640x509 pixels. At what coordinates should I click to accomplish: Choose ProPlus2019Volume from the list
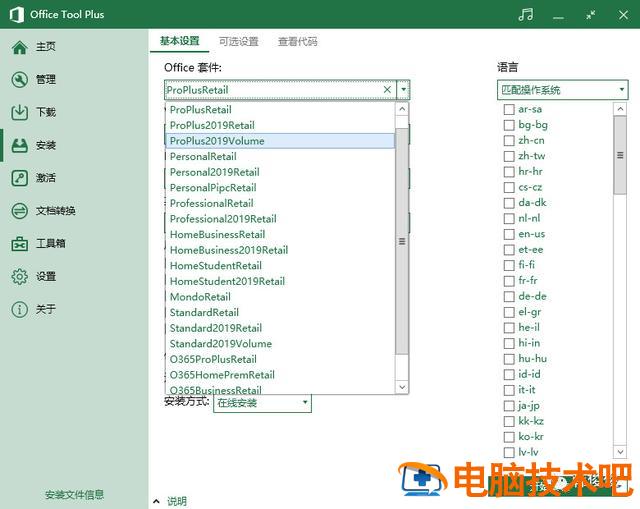tap(280, 141)
